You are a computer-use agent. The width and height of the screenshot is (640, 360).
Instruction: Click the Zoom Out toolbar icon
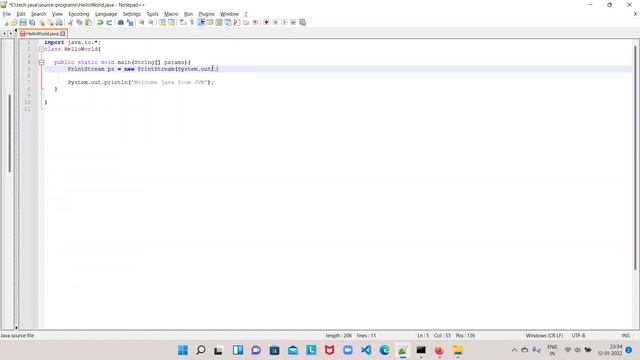[x=151, y=22]
